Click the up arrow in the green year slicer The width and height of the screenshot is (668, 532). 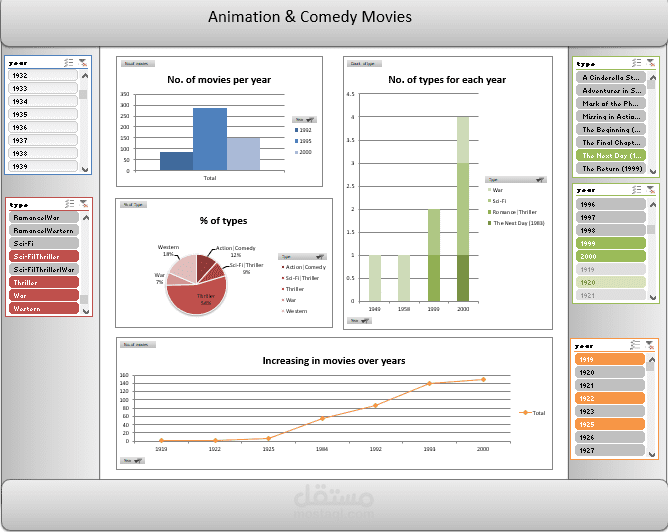(653, 204)
